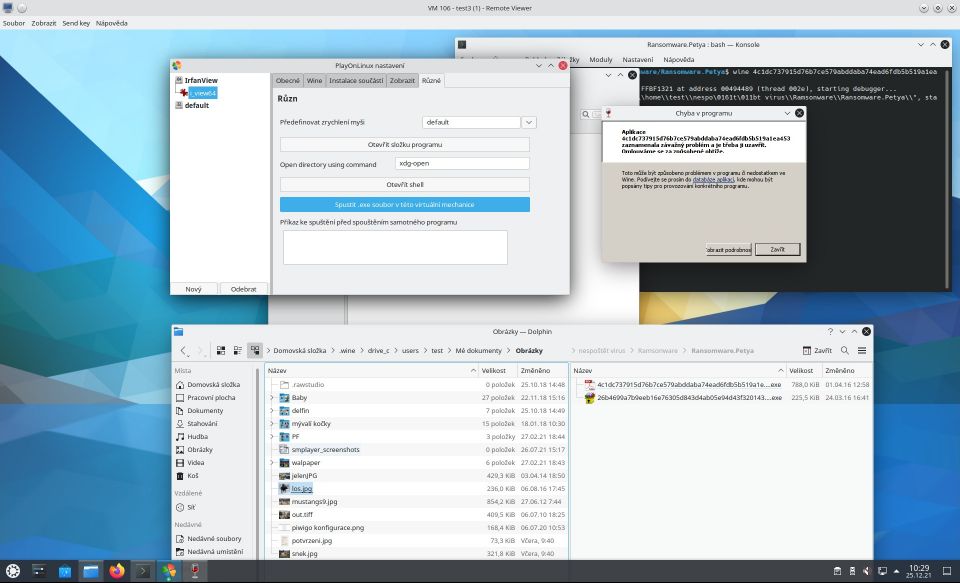The image size is (960, 583).
Task: Click Odebrat button in PlayOnLinux
Action: (244, 289)
